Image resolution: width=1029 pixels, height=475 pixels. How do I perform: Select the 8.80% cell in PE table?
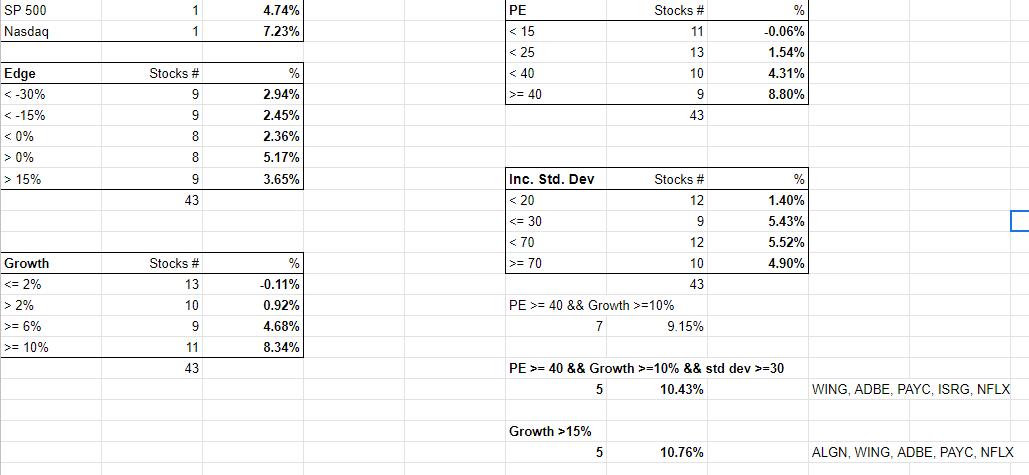click(758, 94)
